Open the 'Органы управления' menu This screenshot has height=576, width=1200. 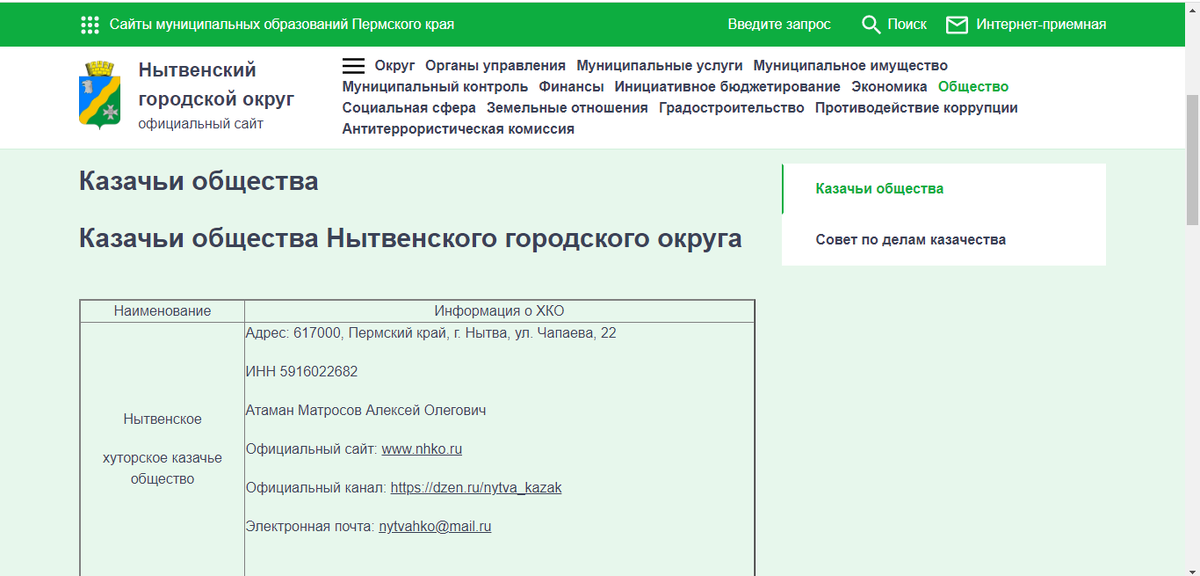pos(495,66)
